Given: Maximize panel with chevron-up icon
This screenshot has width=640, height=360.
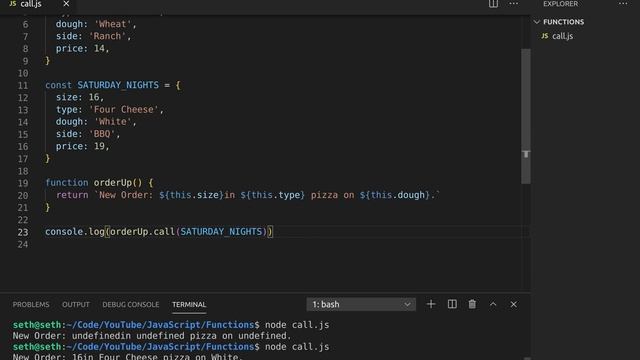Looking at the screenshot, I should [x=493, y=304].
